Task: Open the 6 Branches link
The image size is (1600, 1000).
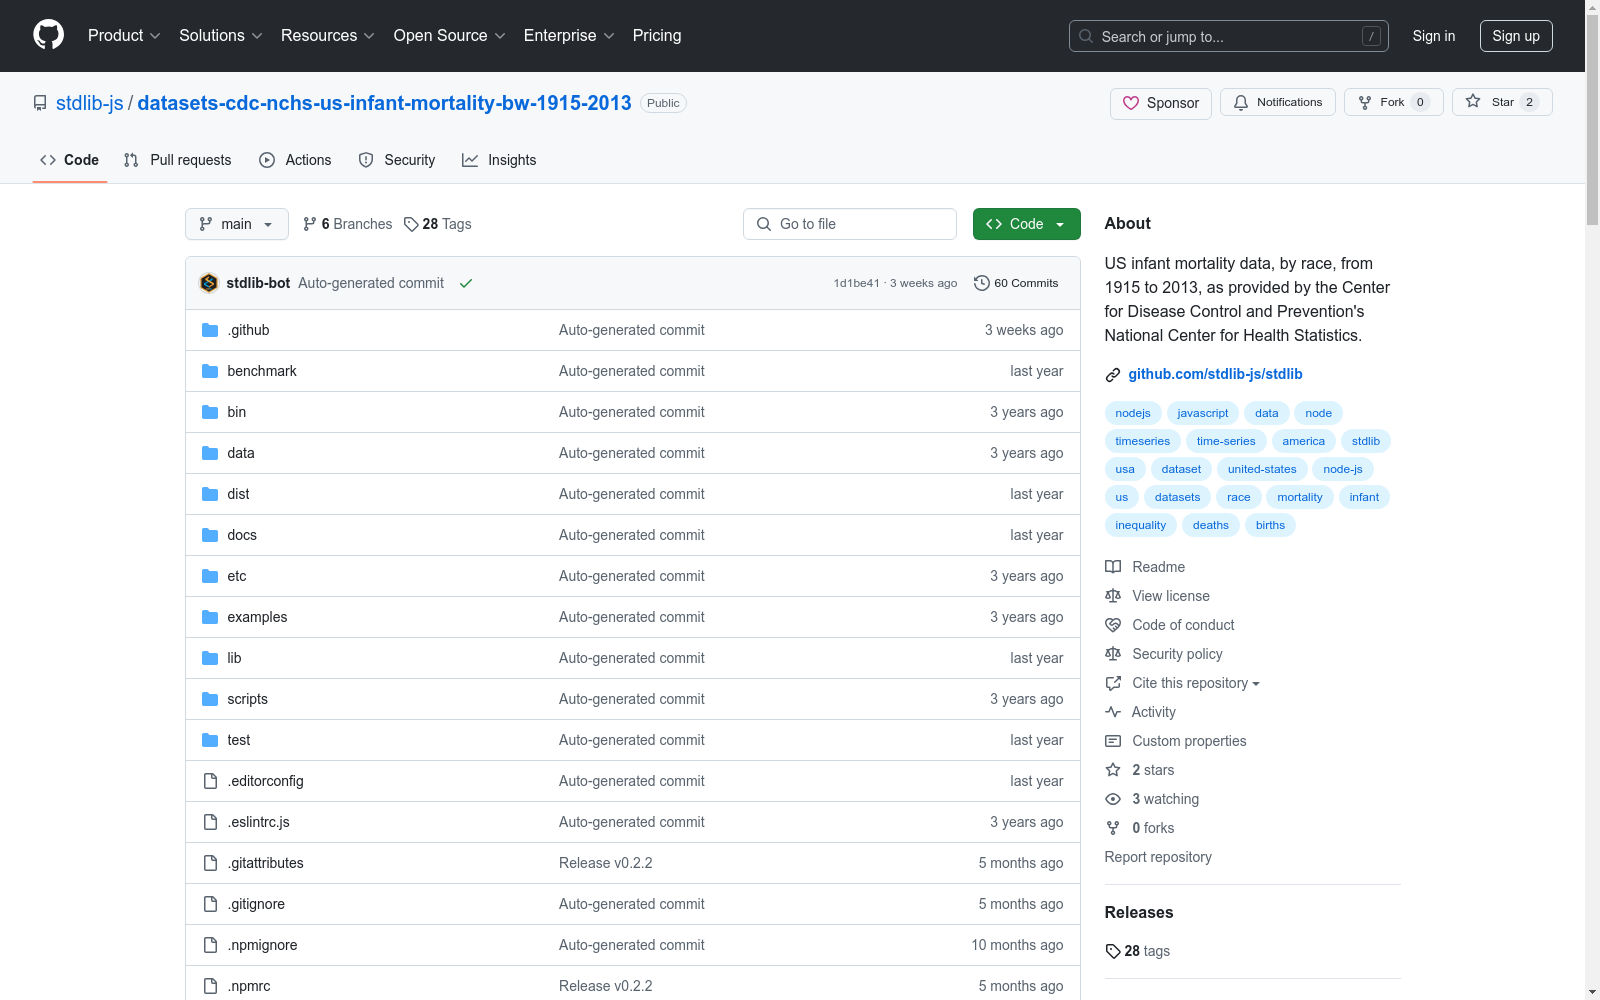Action: point(348,224)
